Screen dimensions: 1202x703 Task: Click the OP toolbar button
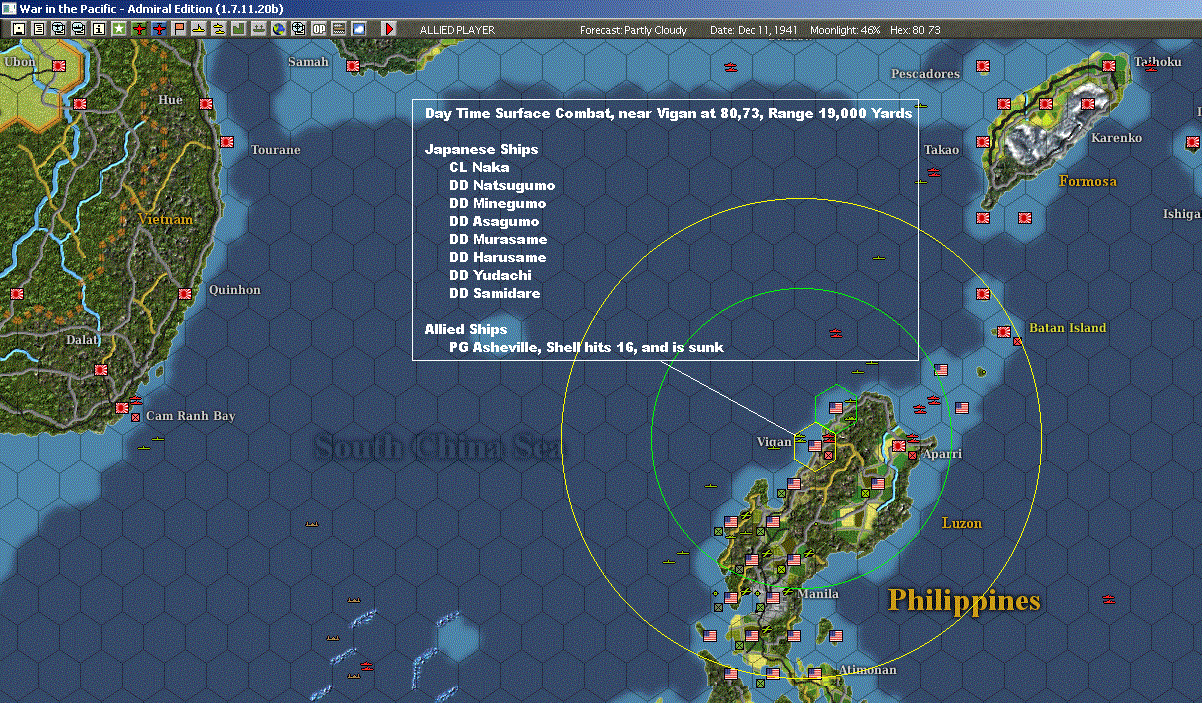pyautogui.click(x=319, y=29)
